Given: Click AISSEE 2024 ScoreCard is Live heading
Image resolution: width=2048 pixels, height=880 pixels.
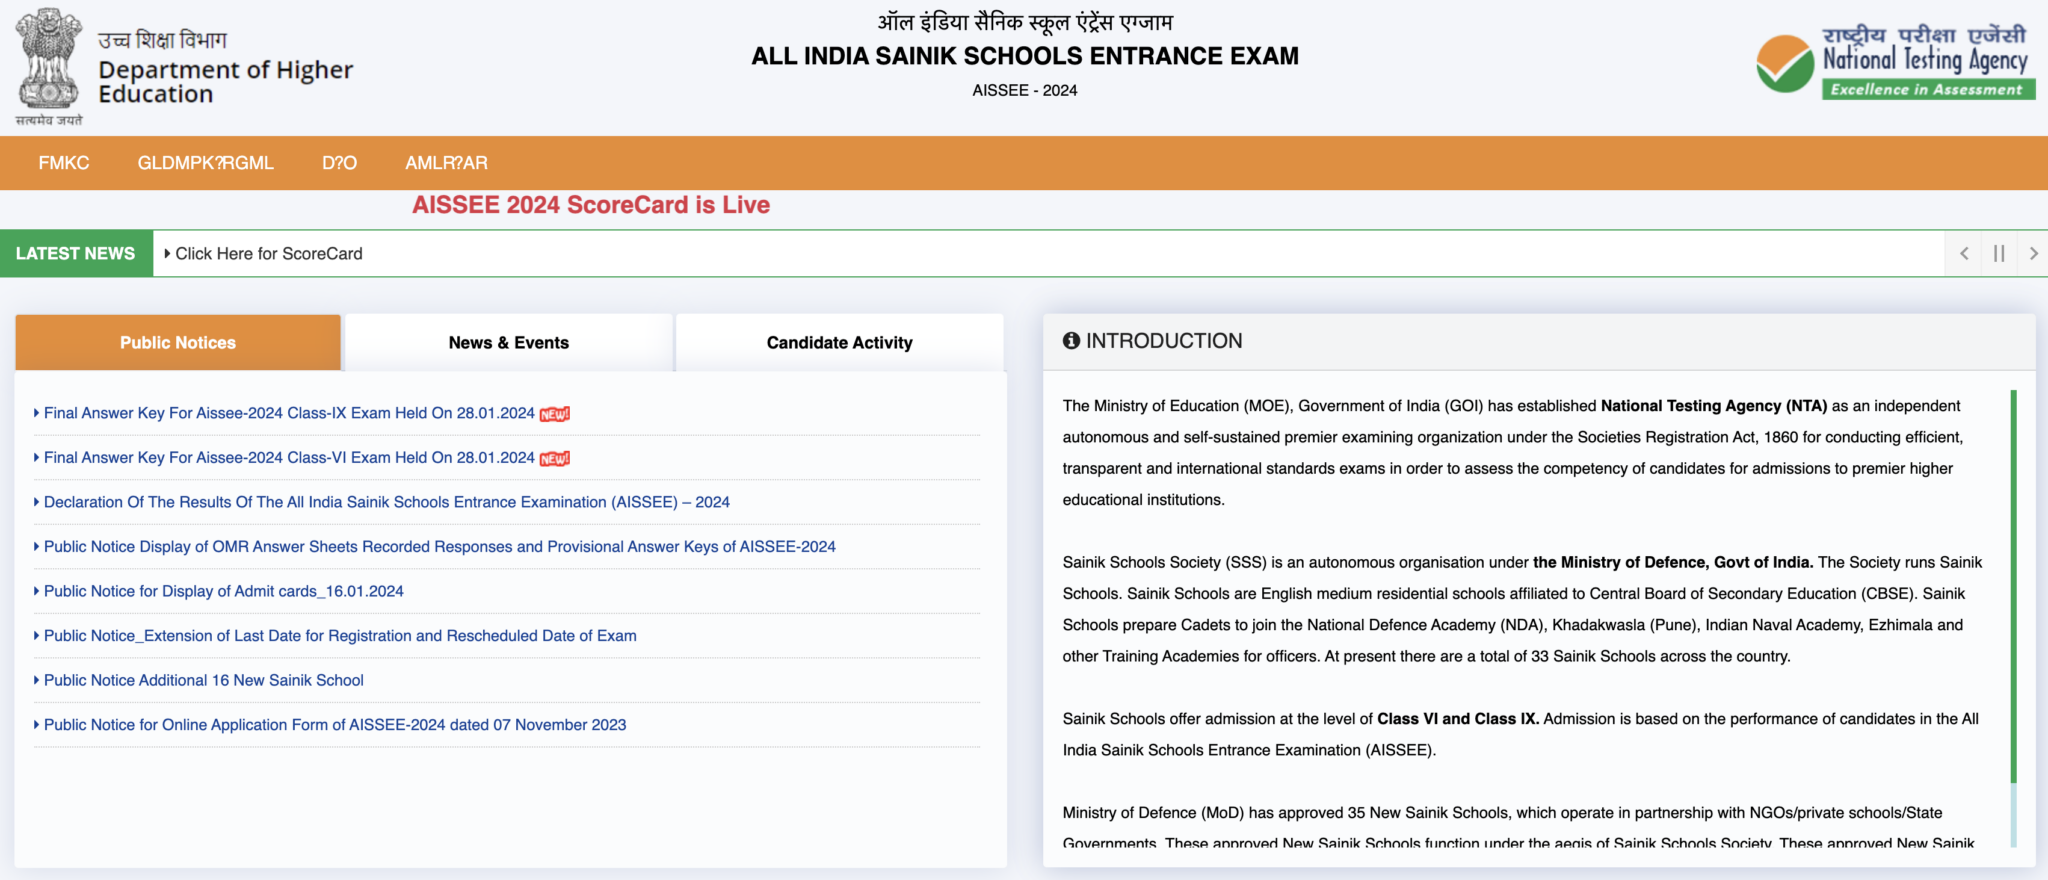Looking at the screenshot, I should point(591,205).
